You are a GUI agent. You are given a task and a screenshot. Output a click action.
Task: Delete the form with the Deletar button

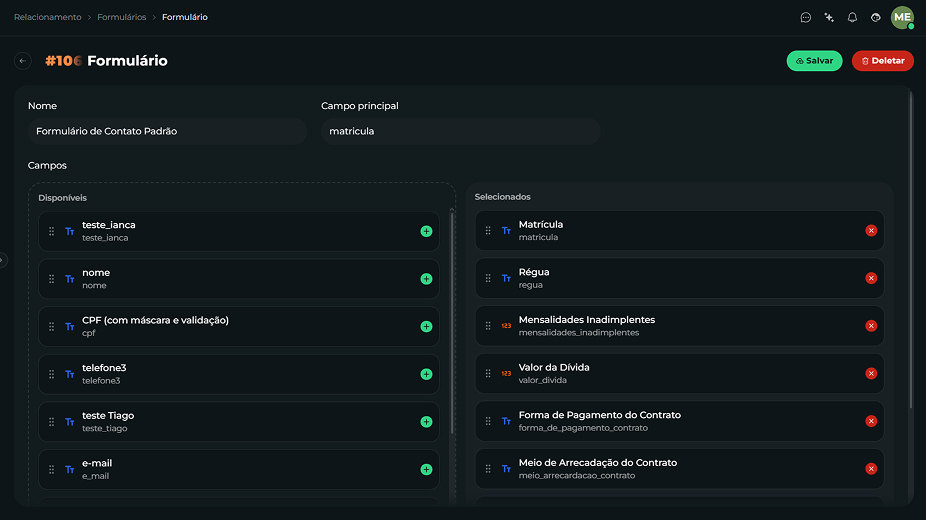(x=883, y=61)
